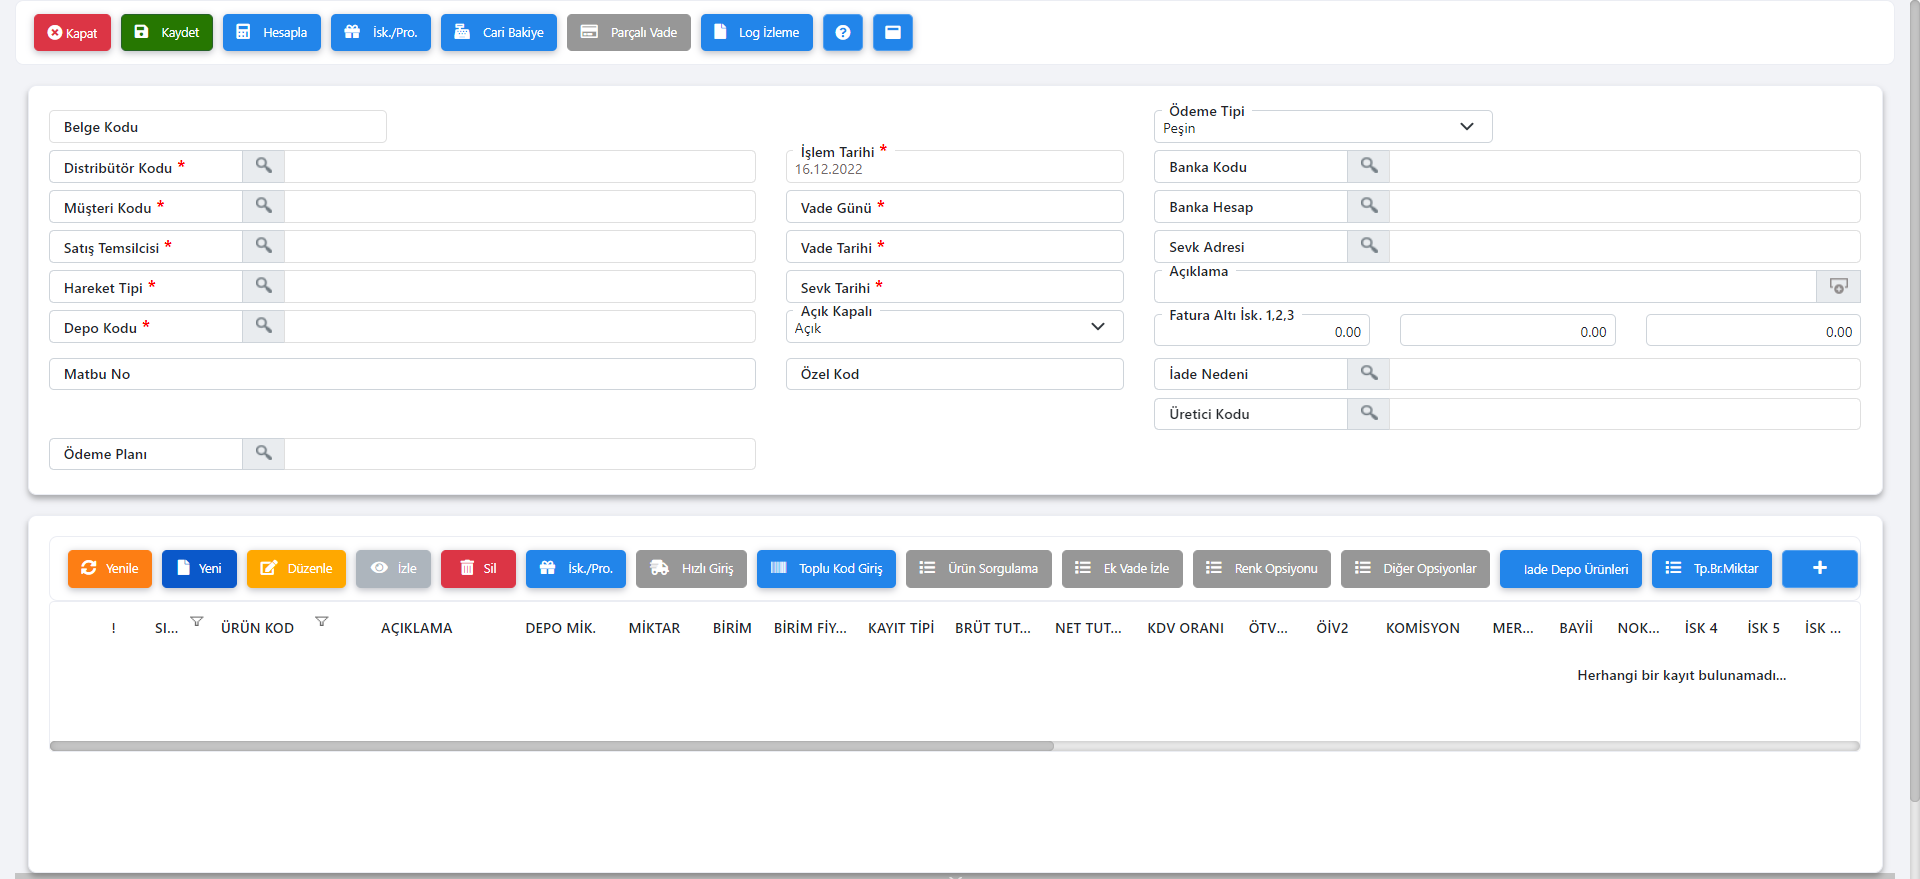Click the red Kapat button
Image resolution: width=1920 pixels, height=879 pixels.
72,33
